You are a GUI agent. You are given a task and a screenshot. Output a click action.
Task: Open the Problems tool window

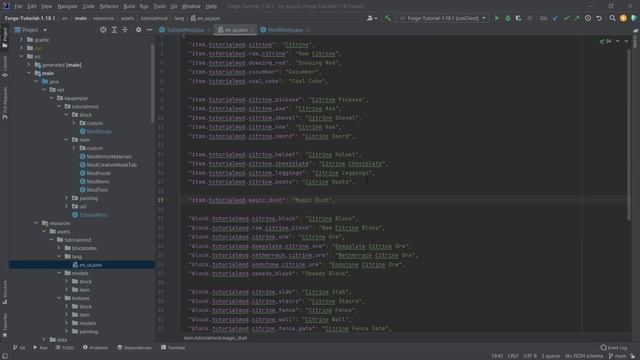(96, 348)
